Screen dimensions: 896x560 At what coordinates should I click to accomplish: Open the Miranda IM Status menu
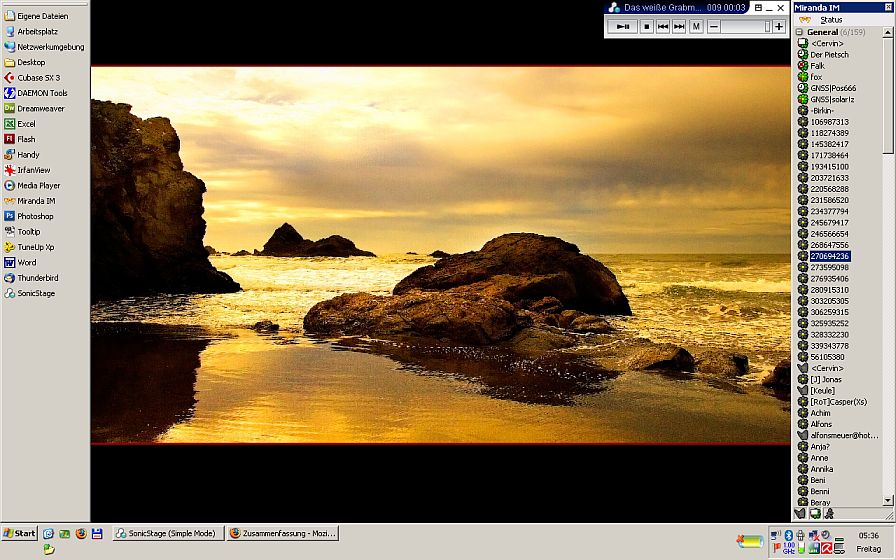pos(831,20)
